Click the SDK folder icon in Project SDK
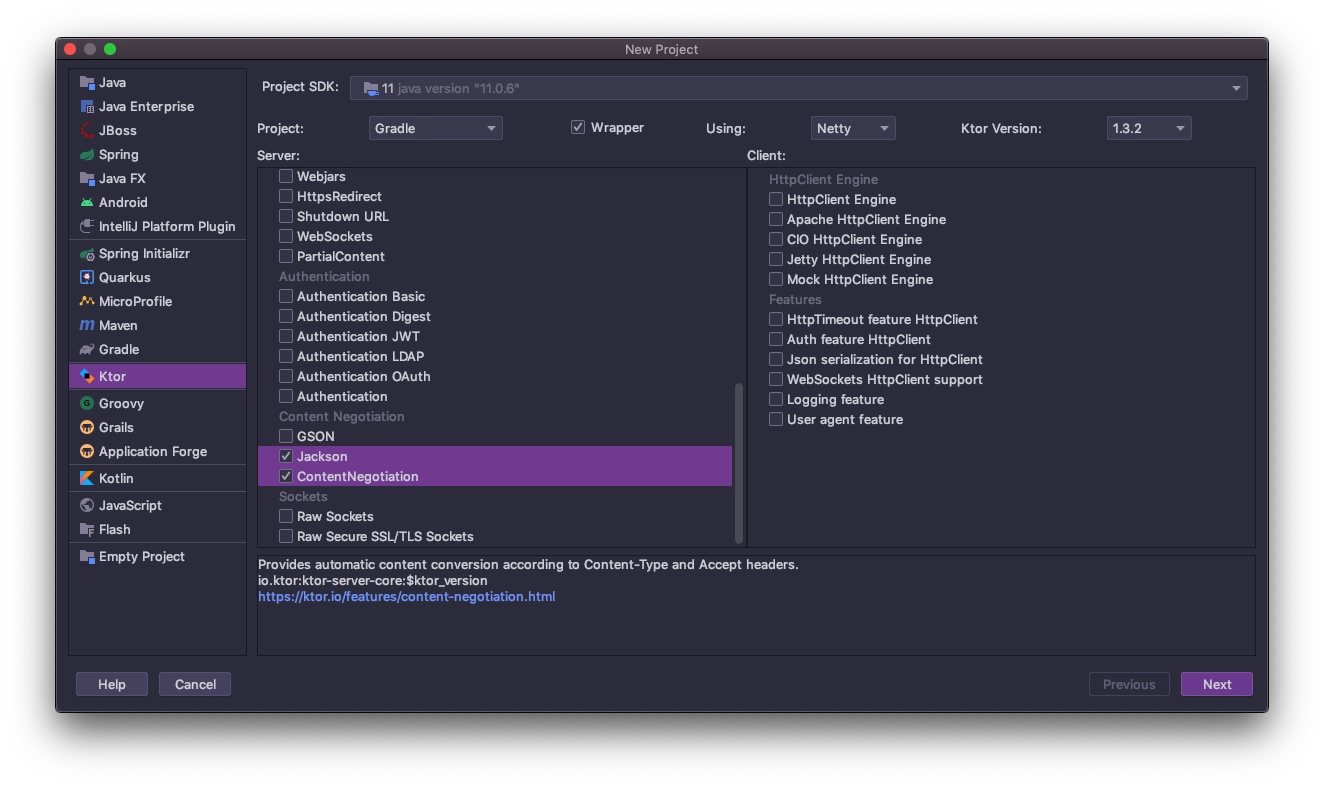1324x786 pixels. pyautogui.click(x=371, y=88)
